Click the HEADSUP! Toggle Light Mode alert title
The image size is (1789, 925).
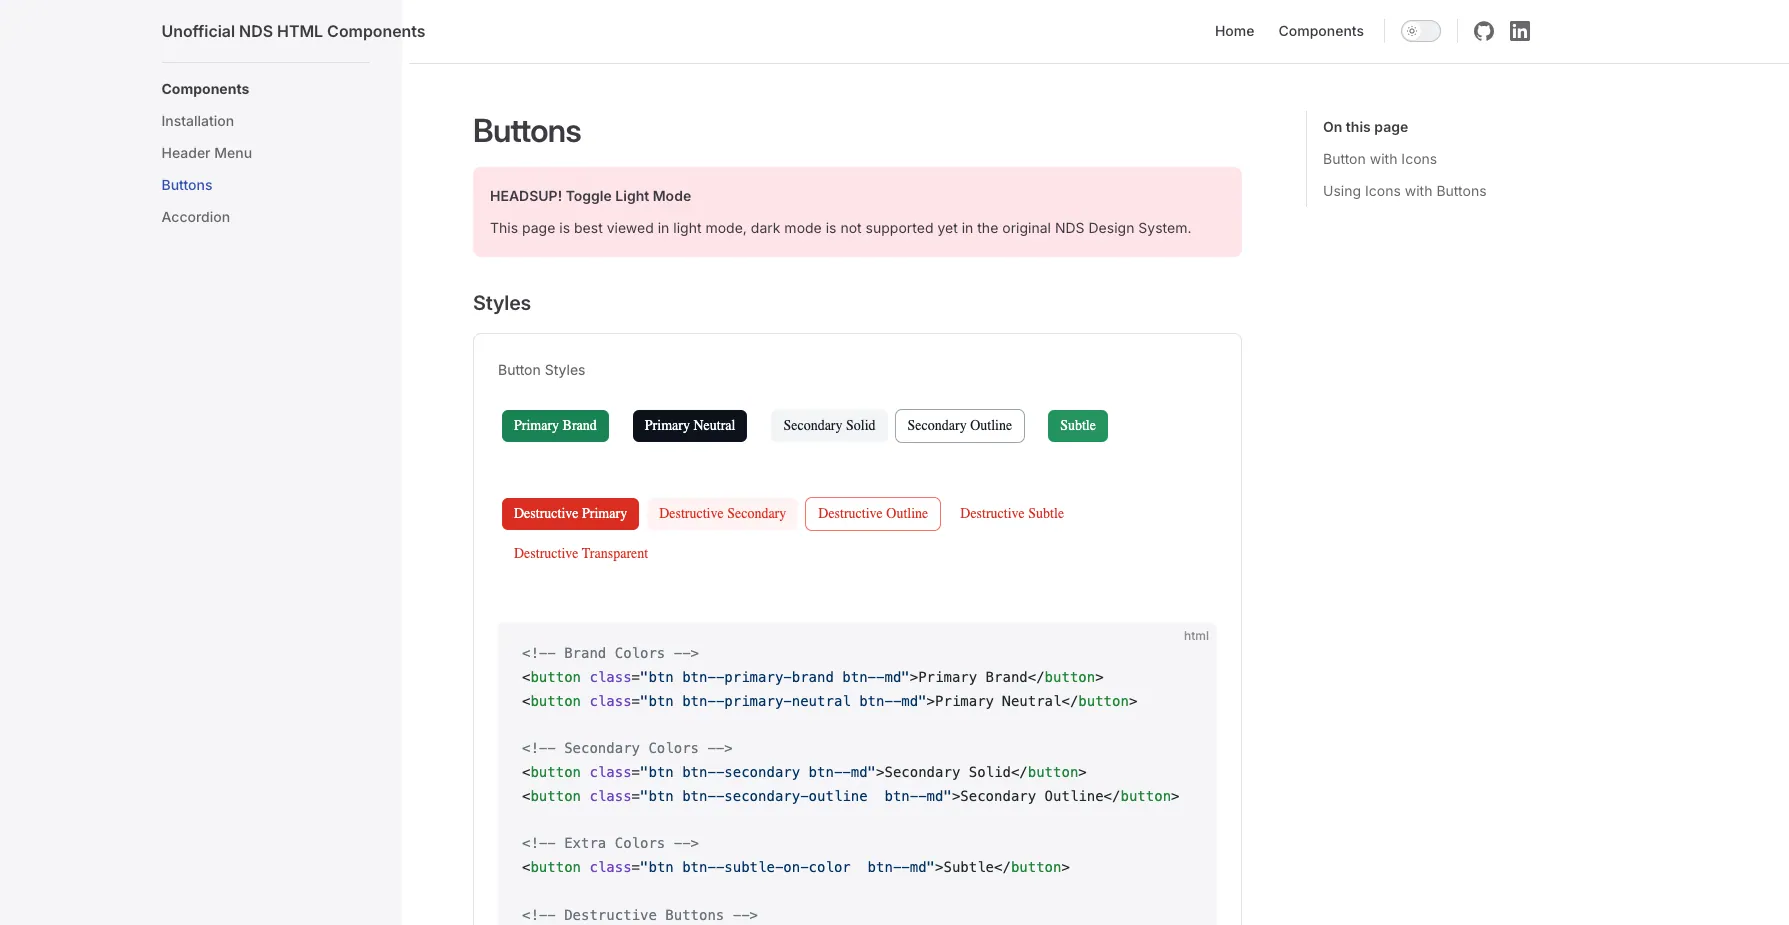590,196
